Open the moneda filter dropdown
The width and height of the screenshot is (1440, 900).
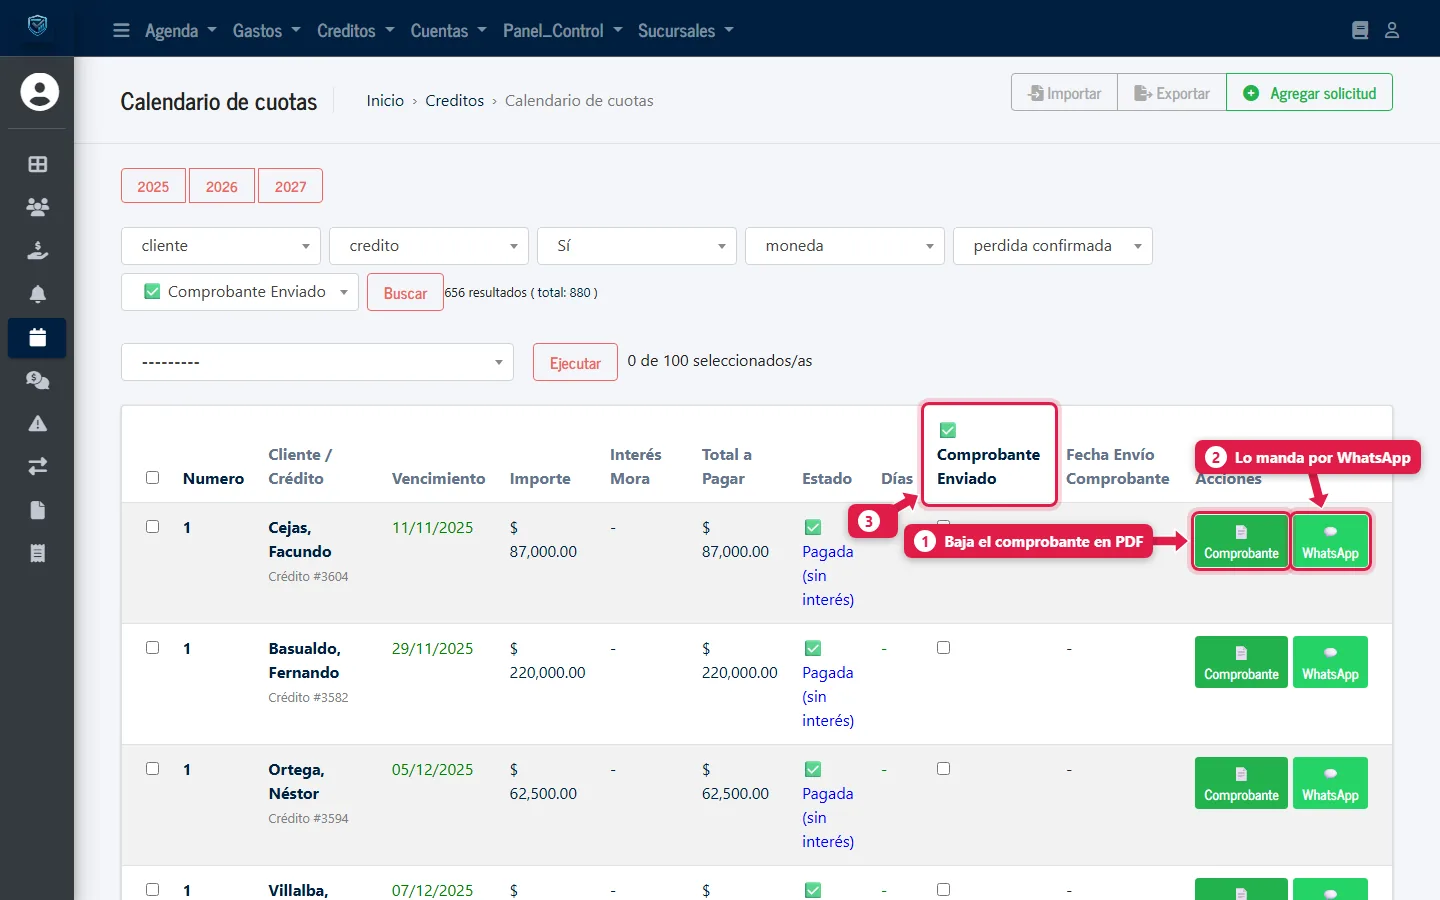point(845,246)
